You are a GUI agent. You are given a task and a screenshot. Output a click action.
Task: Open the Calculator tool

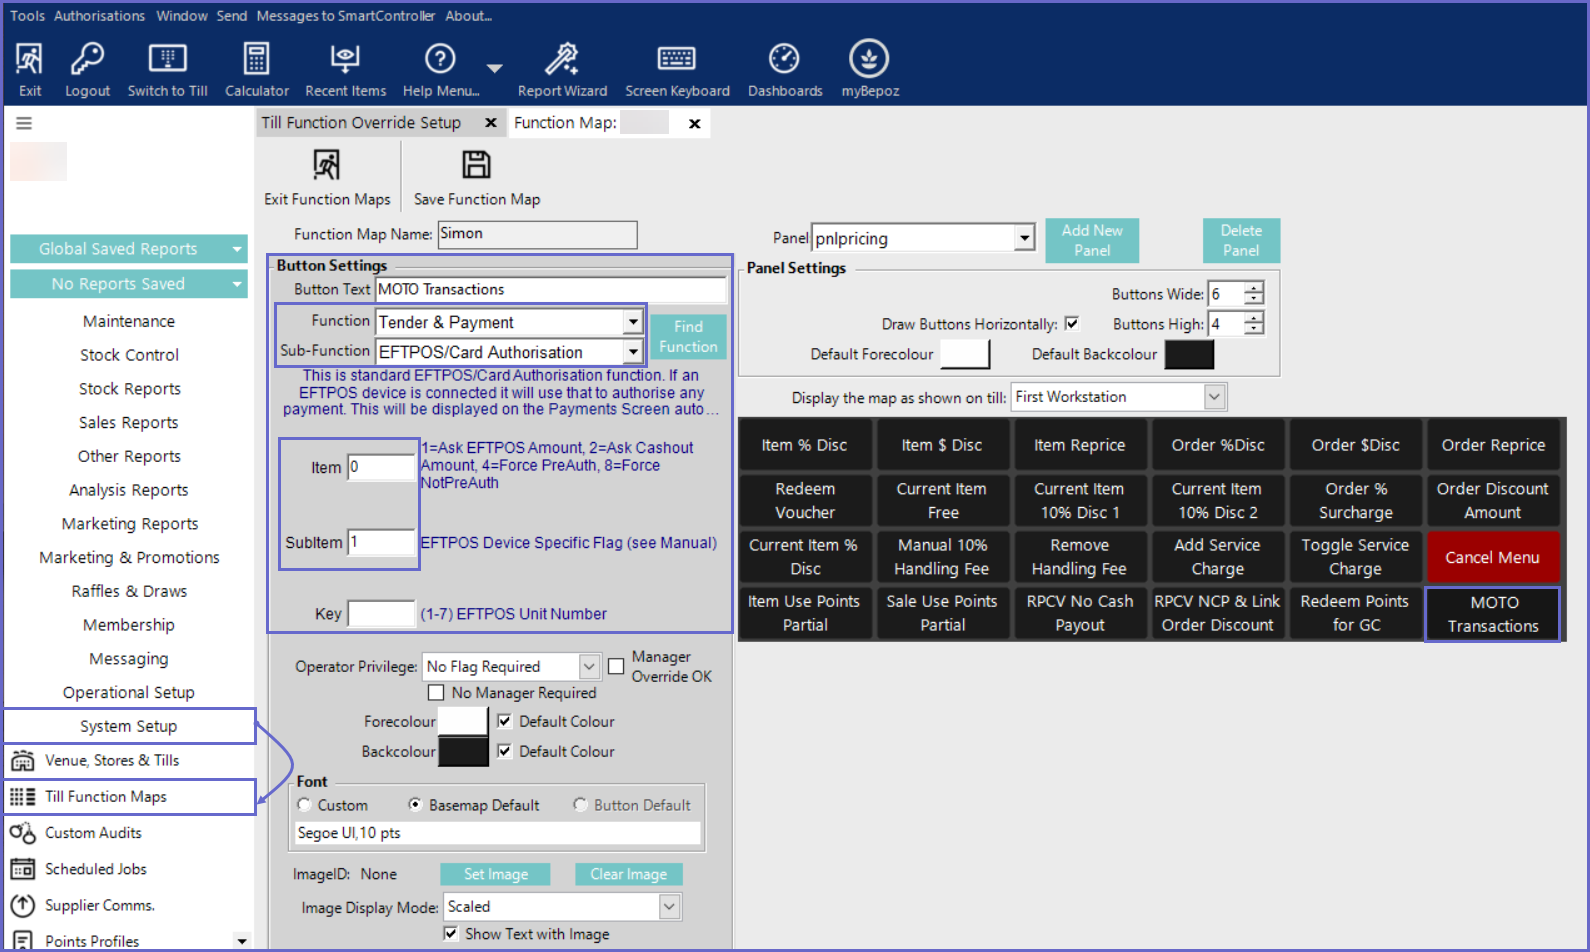pyautogui.click(x=256, y=60)
